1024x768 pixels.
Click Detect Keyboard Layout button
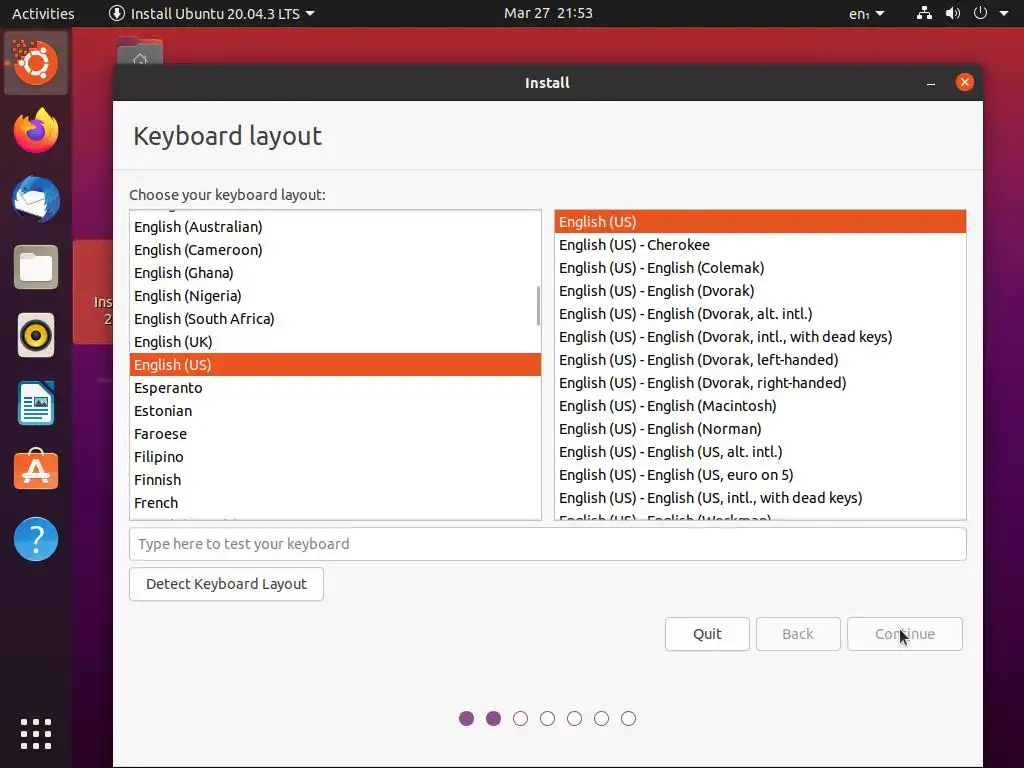pos(226,584)
